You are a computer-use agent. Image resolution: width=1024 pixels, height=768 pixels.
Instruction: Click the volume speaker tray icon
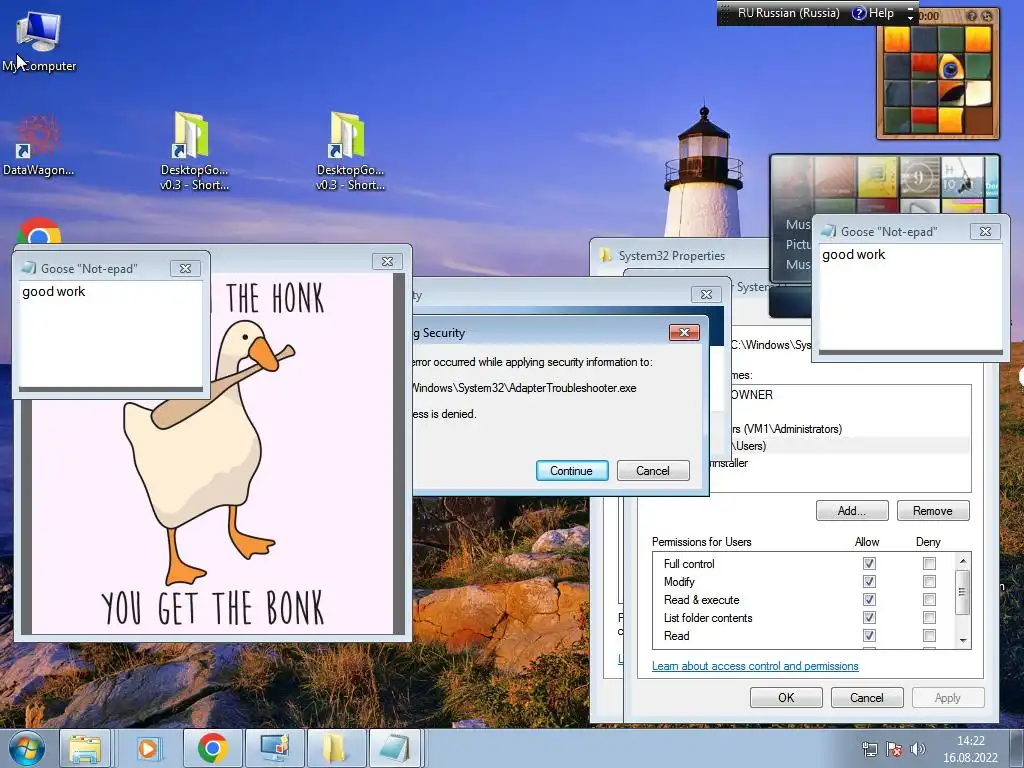click(918, 749)
